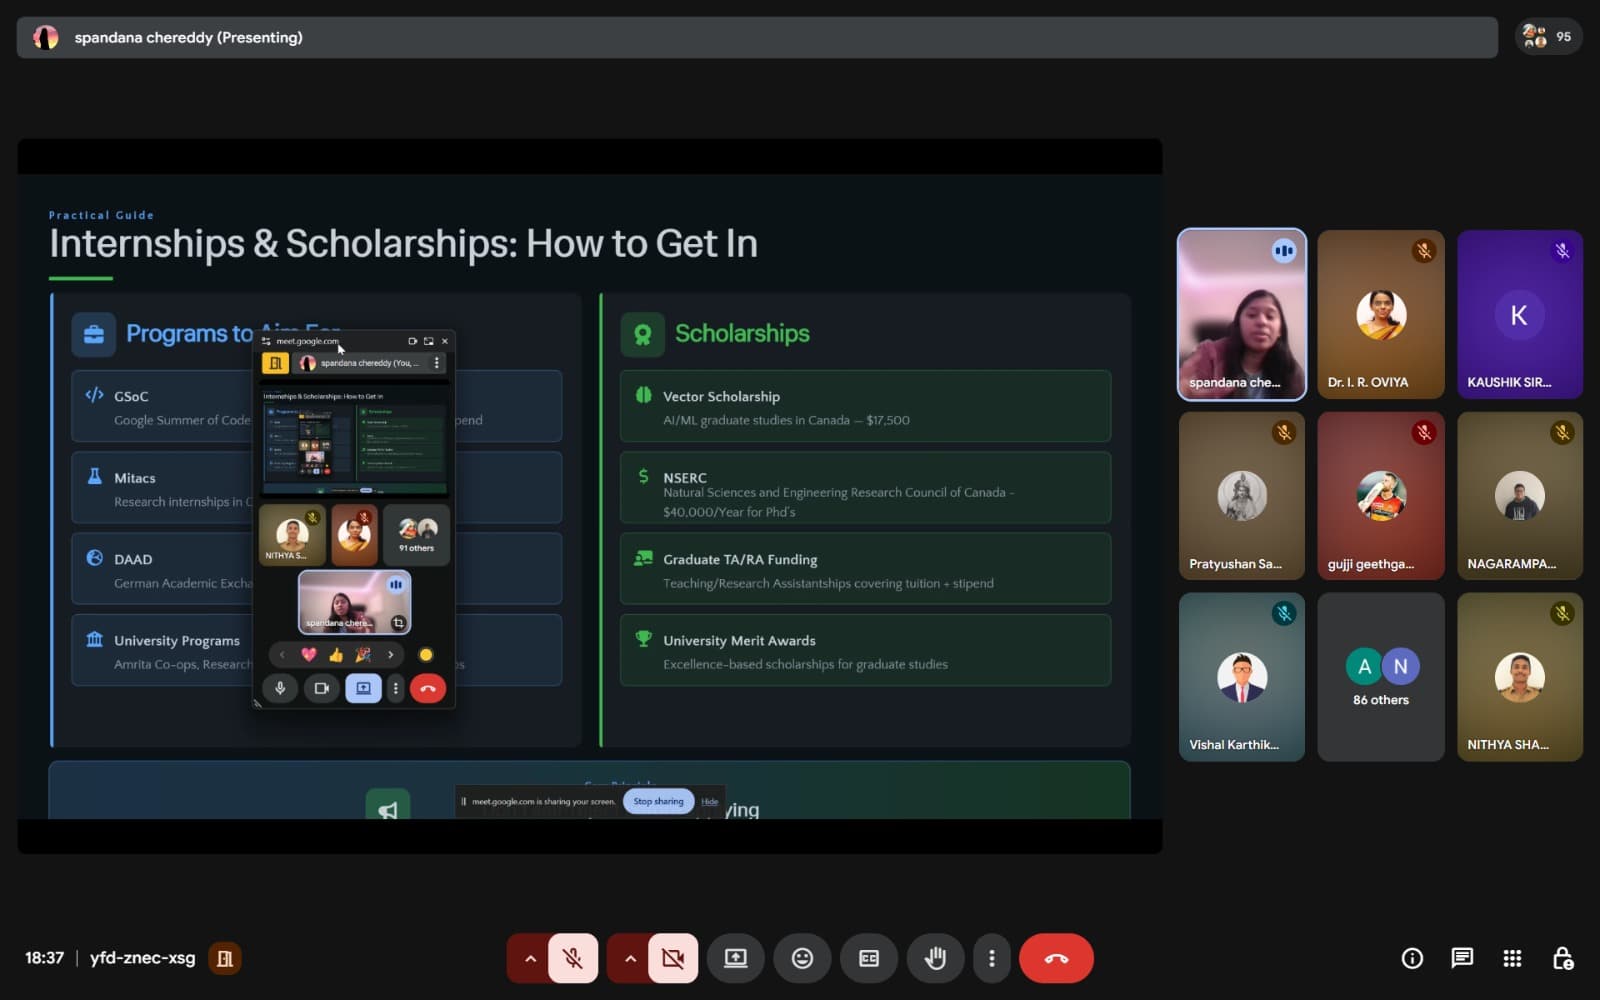
Task: Click the Vector Scholarship card on the slide
Action: point(865,406)
